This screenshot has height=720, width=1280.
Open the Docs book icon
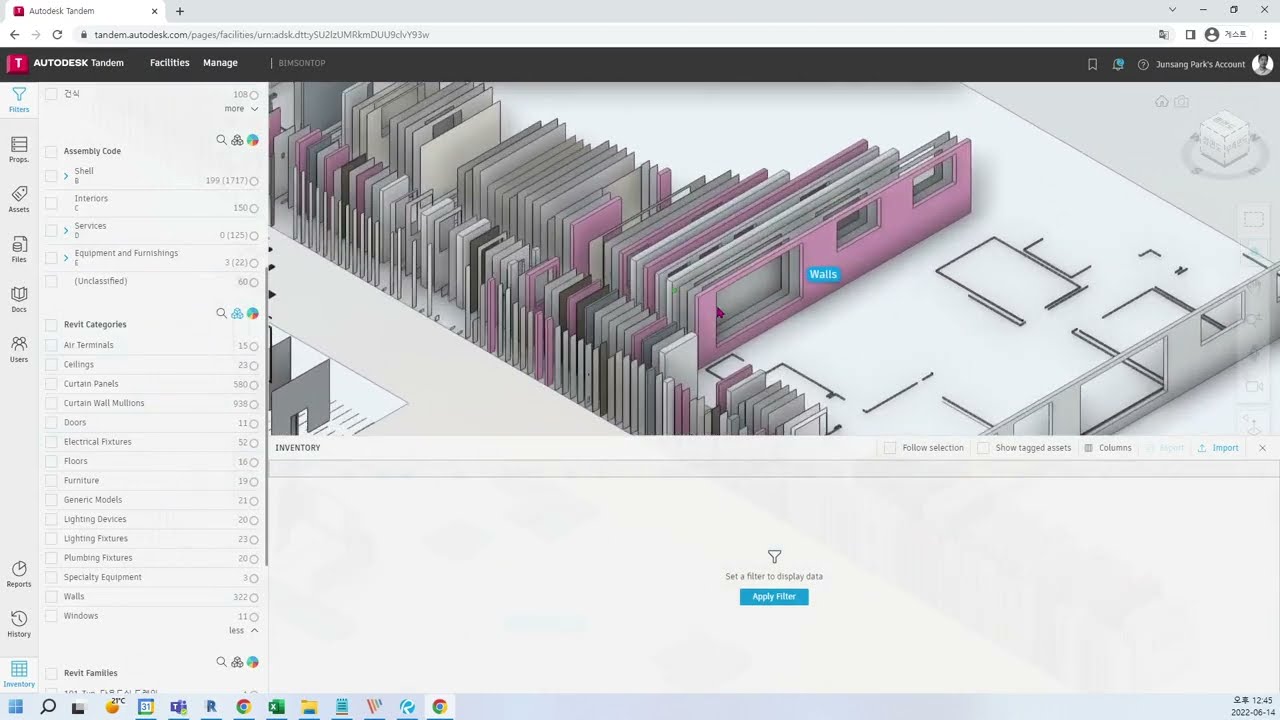[x=19, y=299]
